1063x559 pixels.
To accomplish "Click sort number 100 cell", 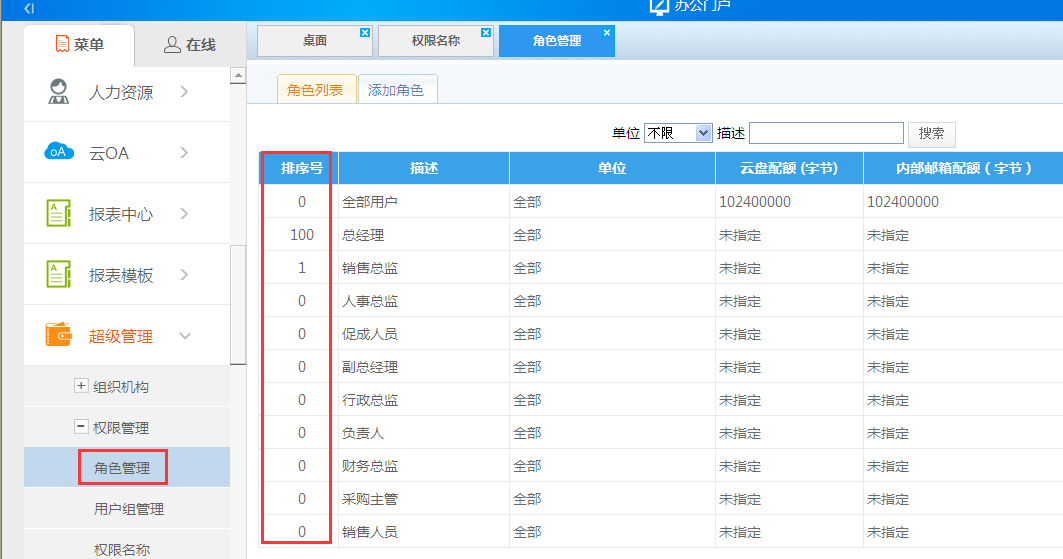I will tap(302, 235).
